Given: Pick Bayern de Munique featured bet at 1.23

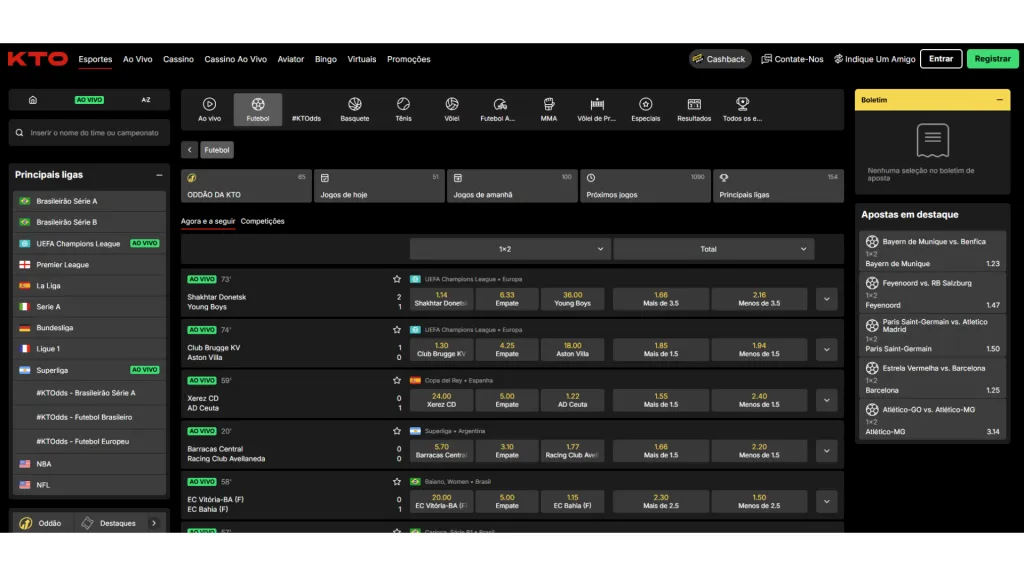Looking at the screenshot, I should (932, 252).
